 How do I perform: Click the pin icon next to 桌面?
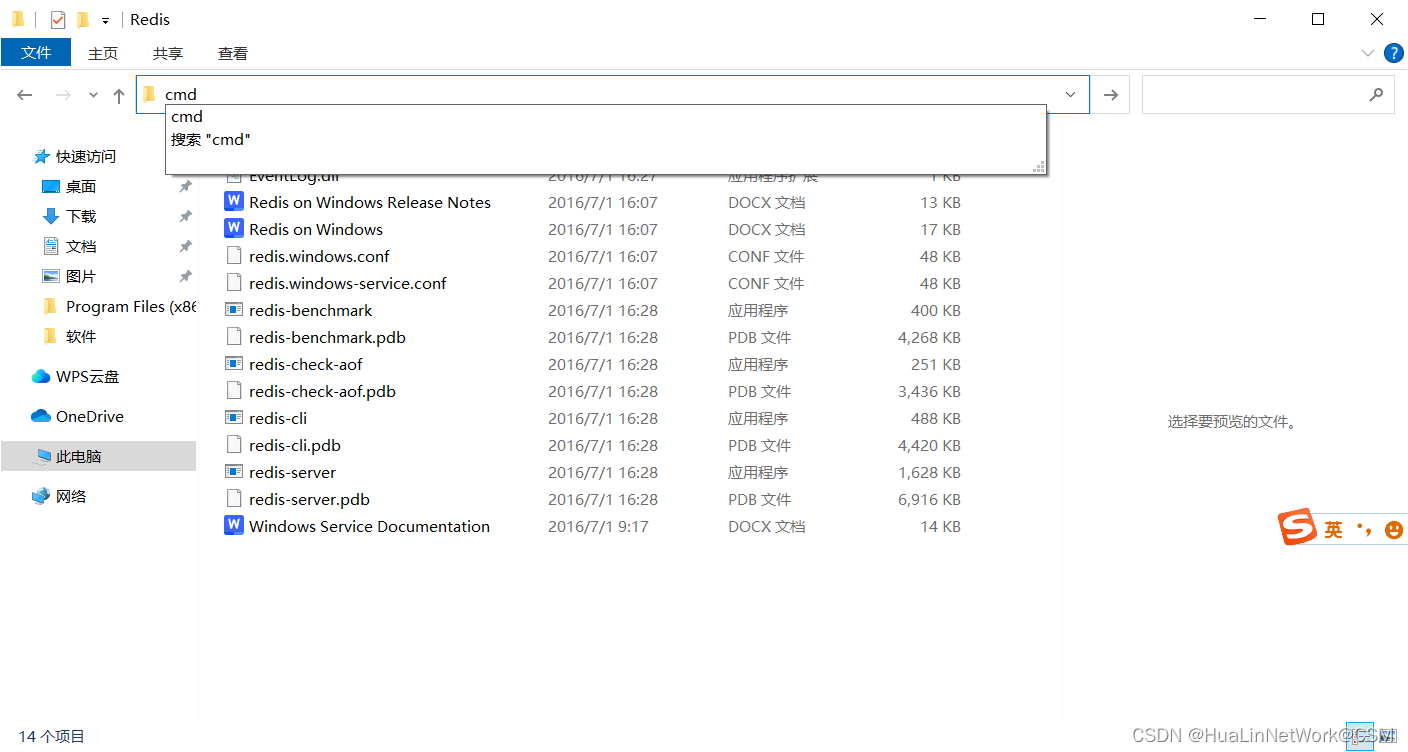coord(185,186)
